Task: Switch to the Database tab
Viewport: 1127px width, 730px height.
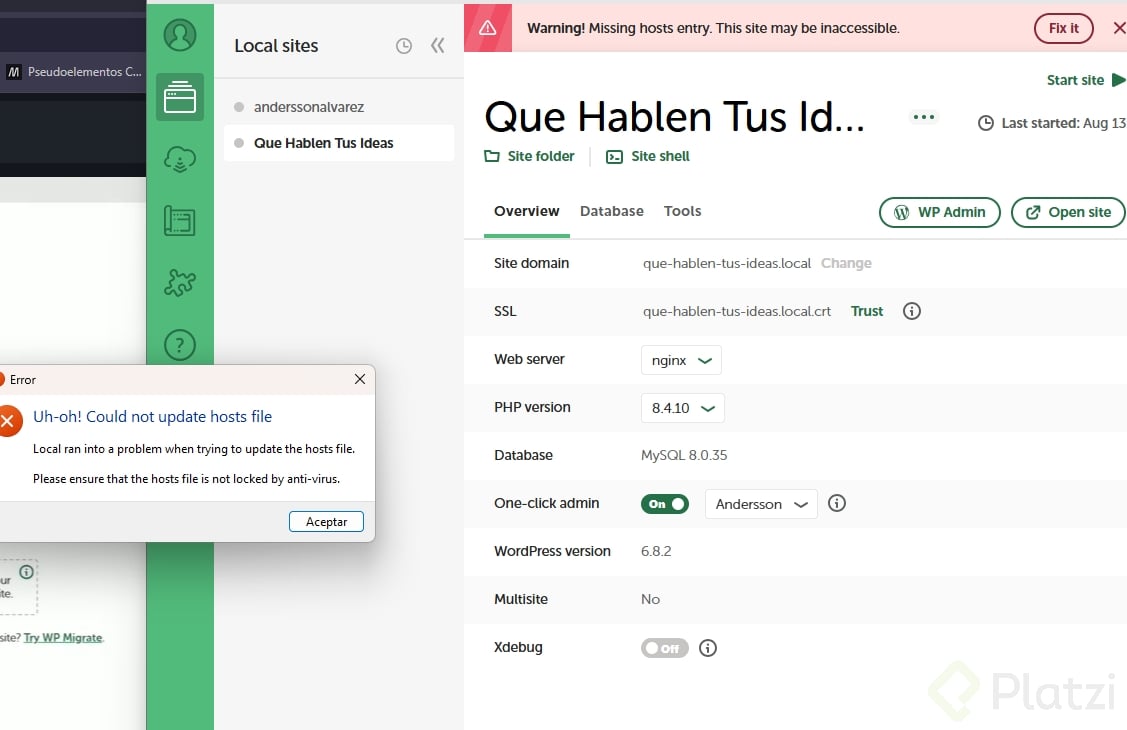Action: coord(612,211)
